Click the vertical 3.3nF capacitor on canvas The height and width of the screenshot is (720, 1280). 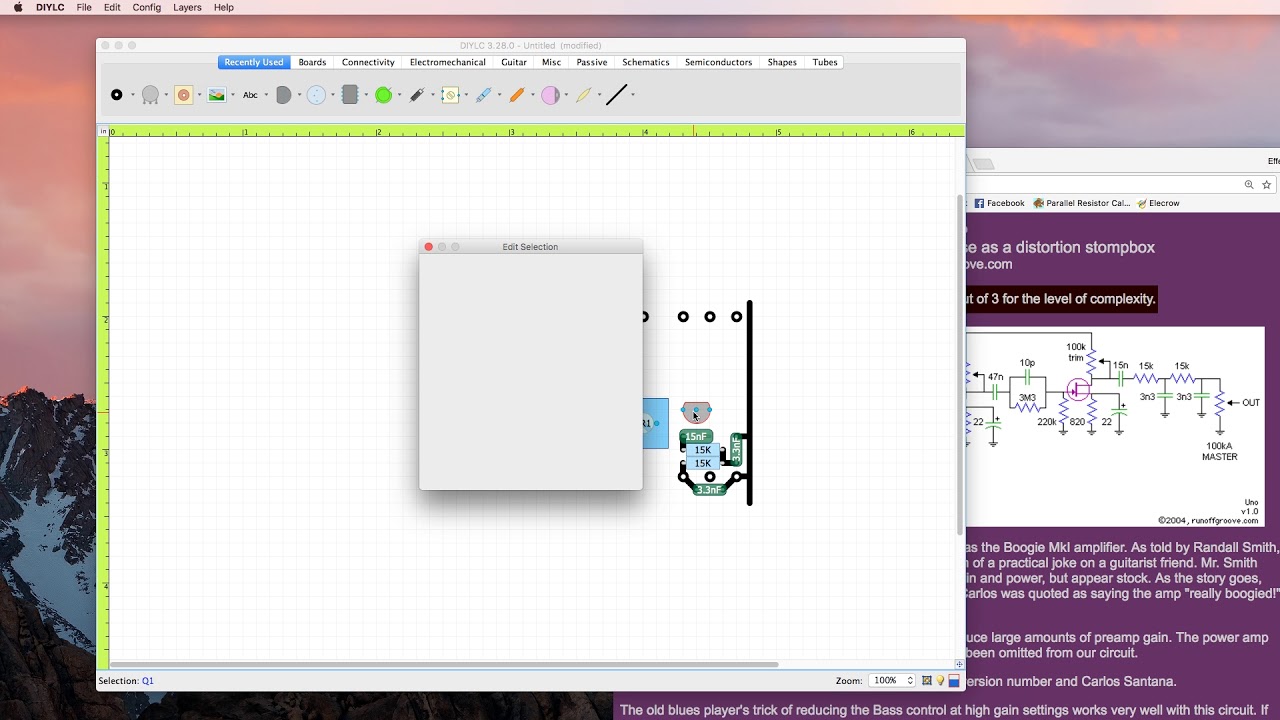coord(737,450)
